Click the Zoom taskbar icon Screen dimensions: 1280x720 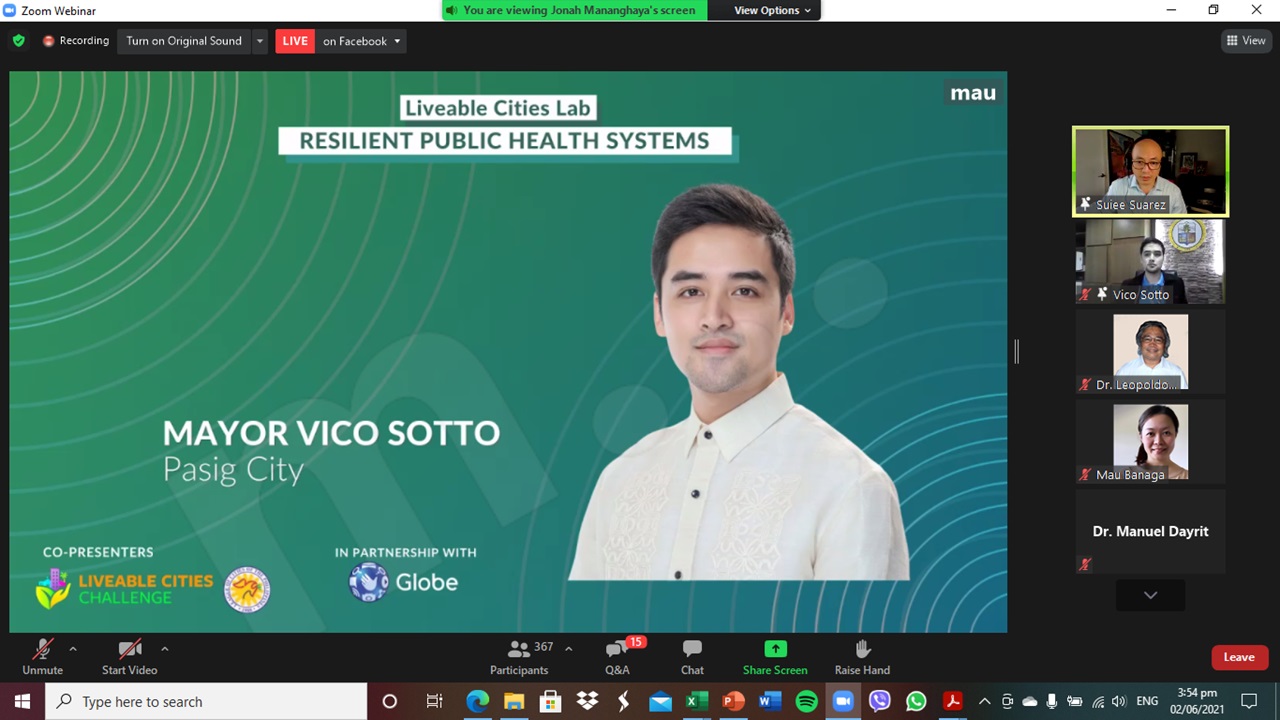(843, 701)
